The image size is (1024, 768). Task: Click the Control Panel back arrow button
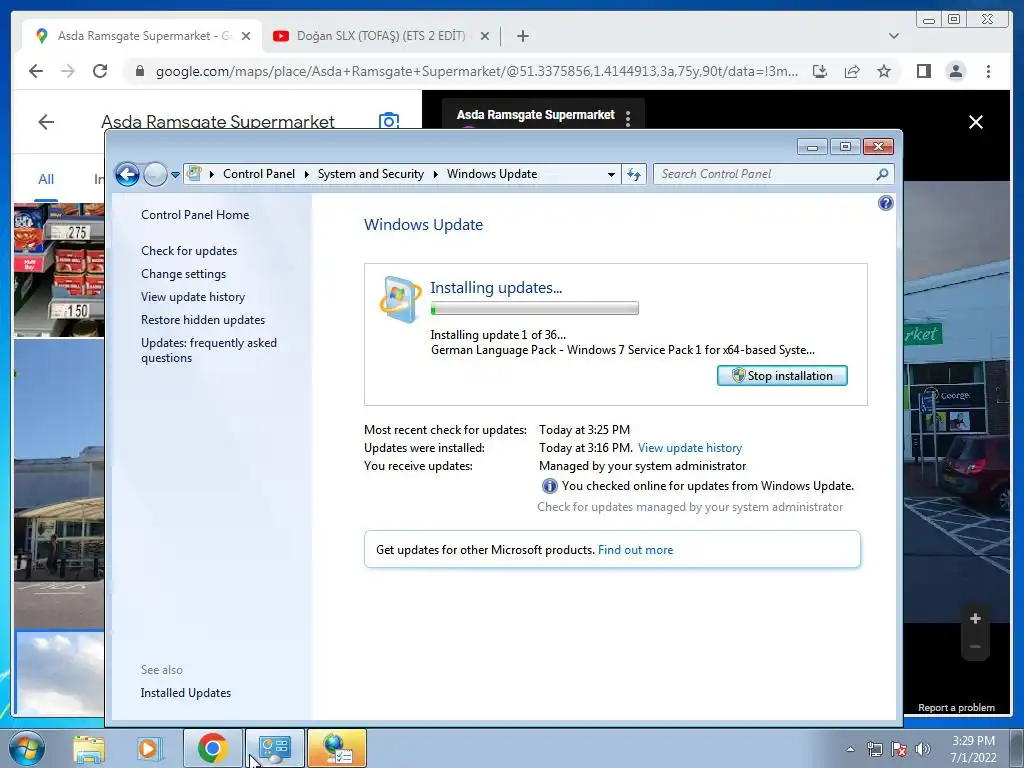tap(127, 174)
